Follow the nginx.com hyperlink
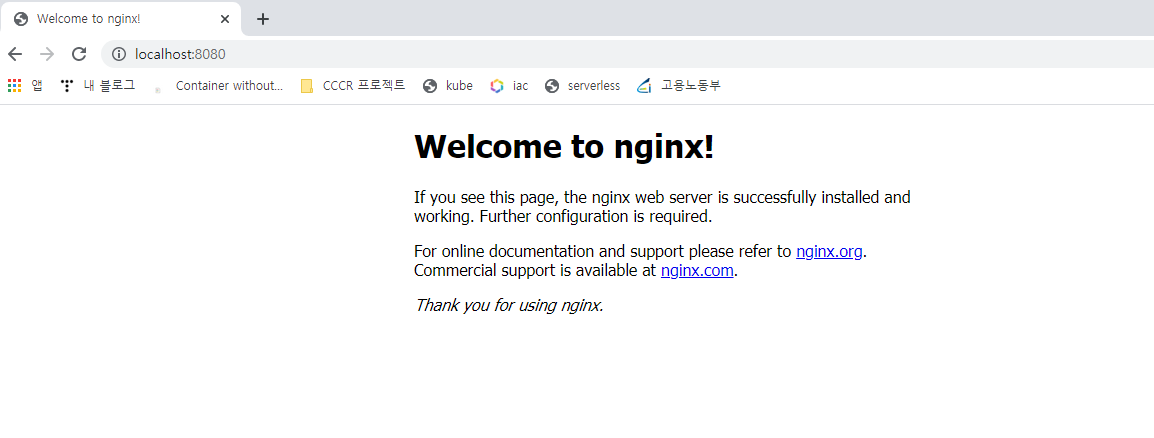 coord(697,270)
